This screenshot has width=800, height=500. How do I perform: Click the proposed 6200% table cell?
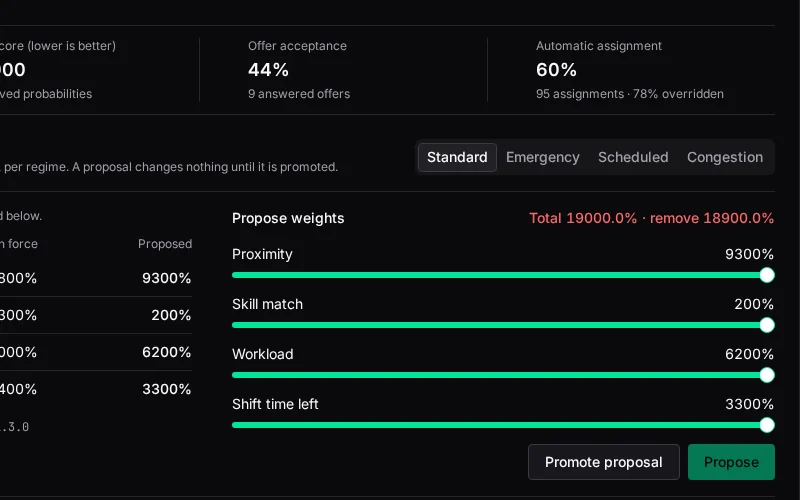pyautogui.click(x=166, y=352)
